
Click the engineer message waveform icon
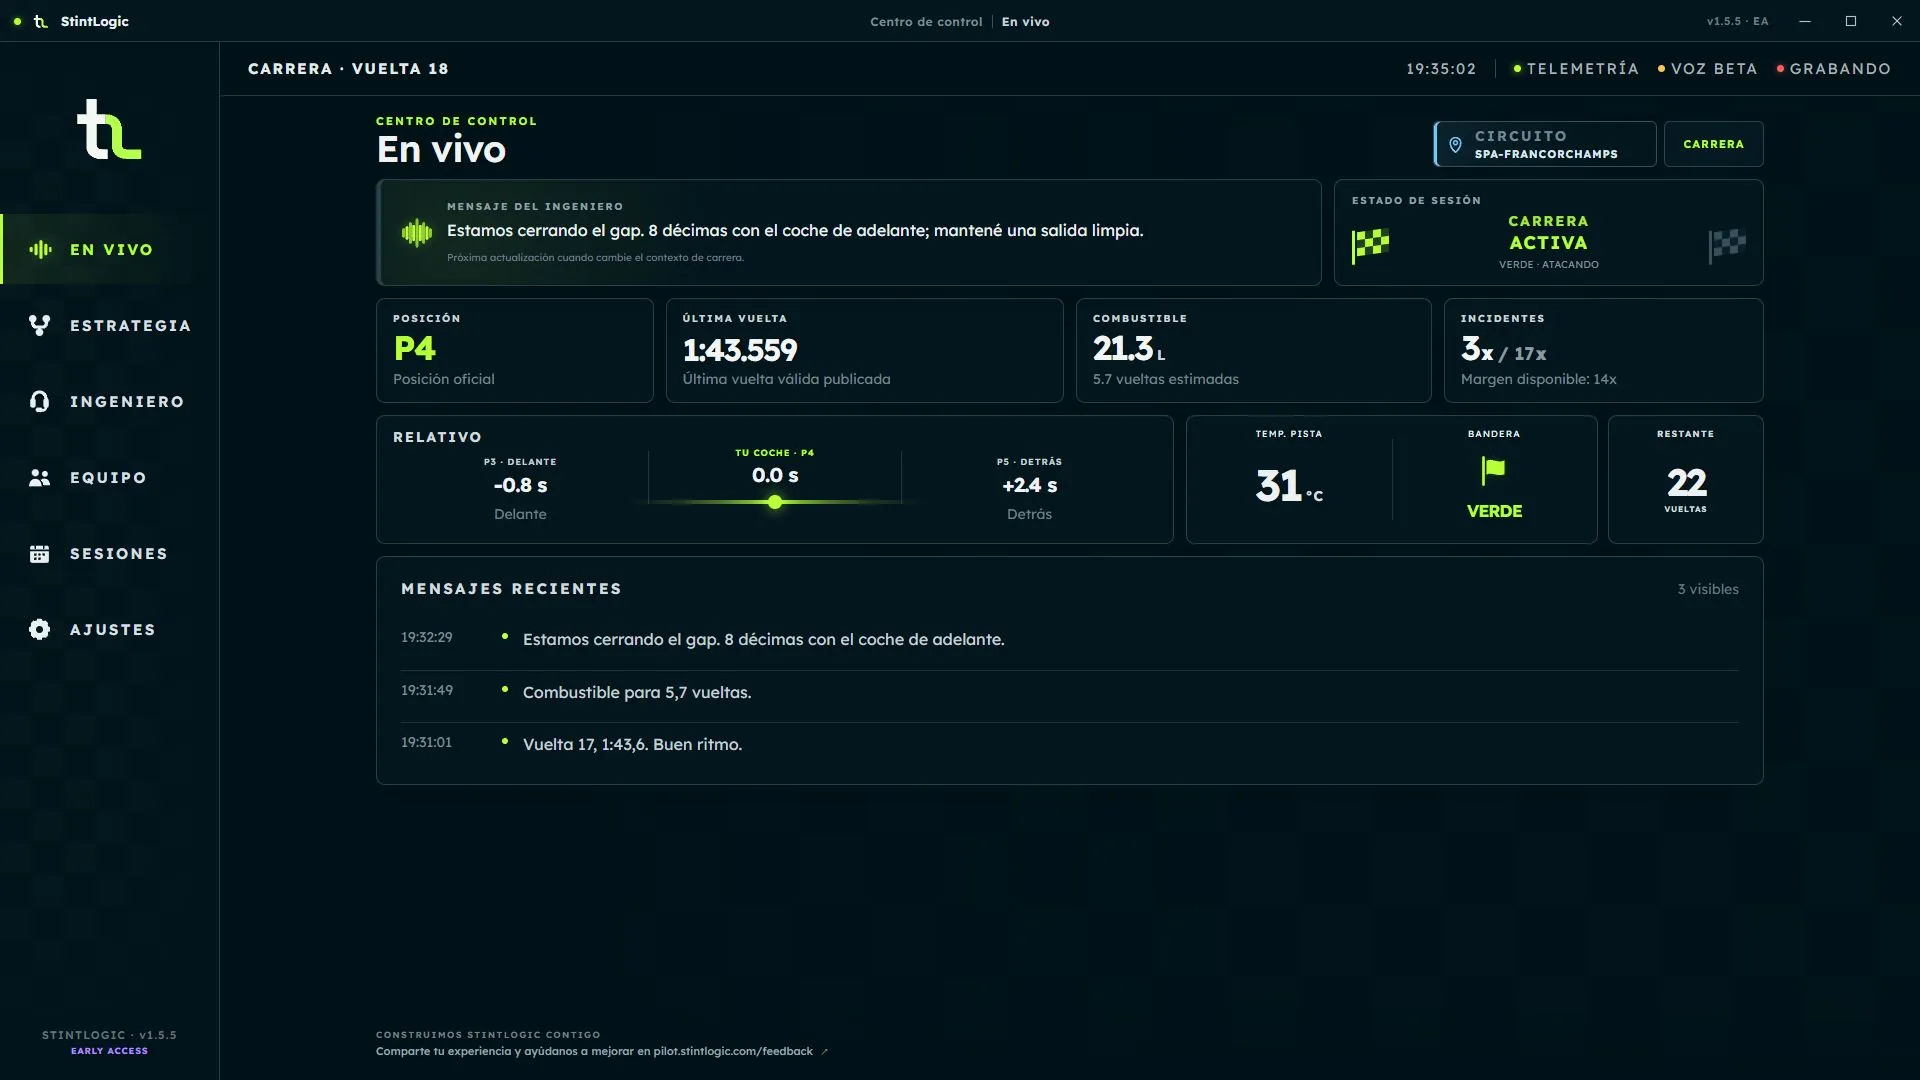pyautogui.click(x=416, y=233)
